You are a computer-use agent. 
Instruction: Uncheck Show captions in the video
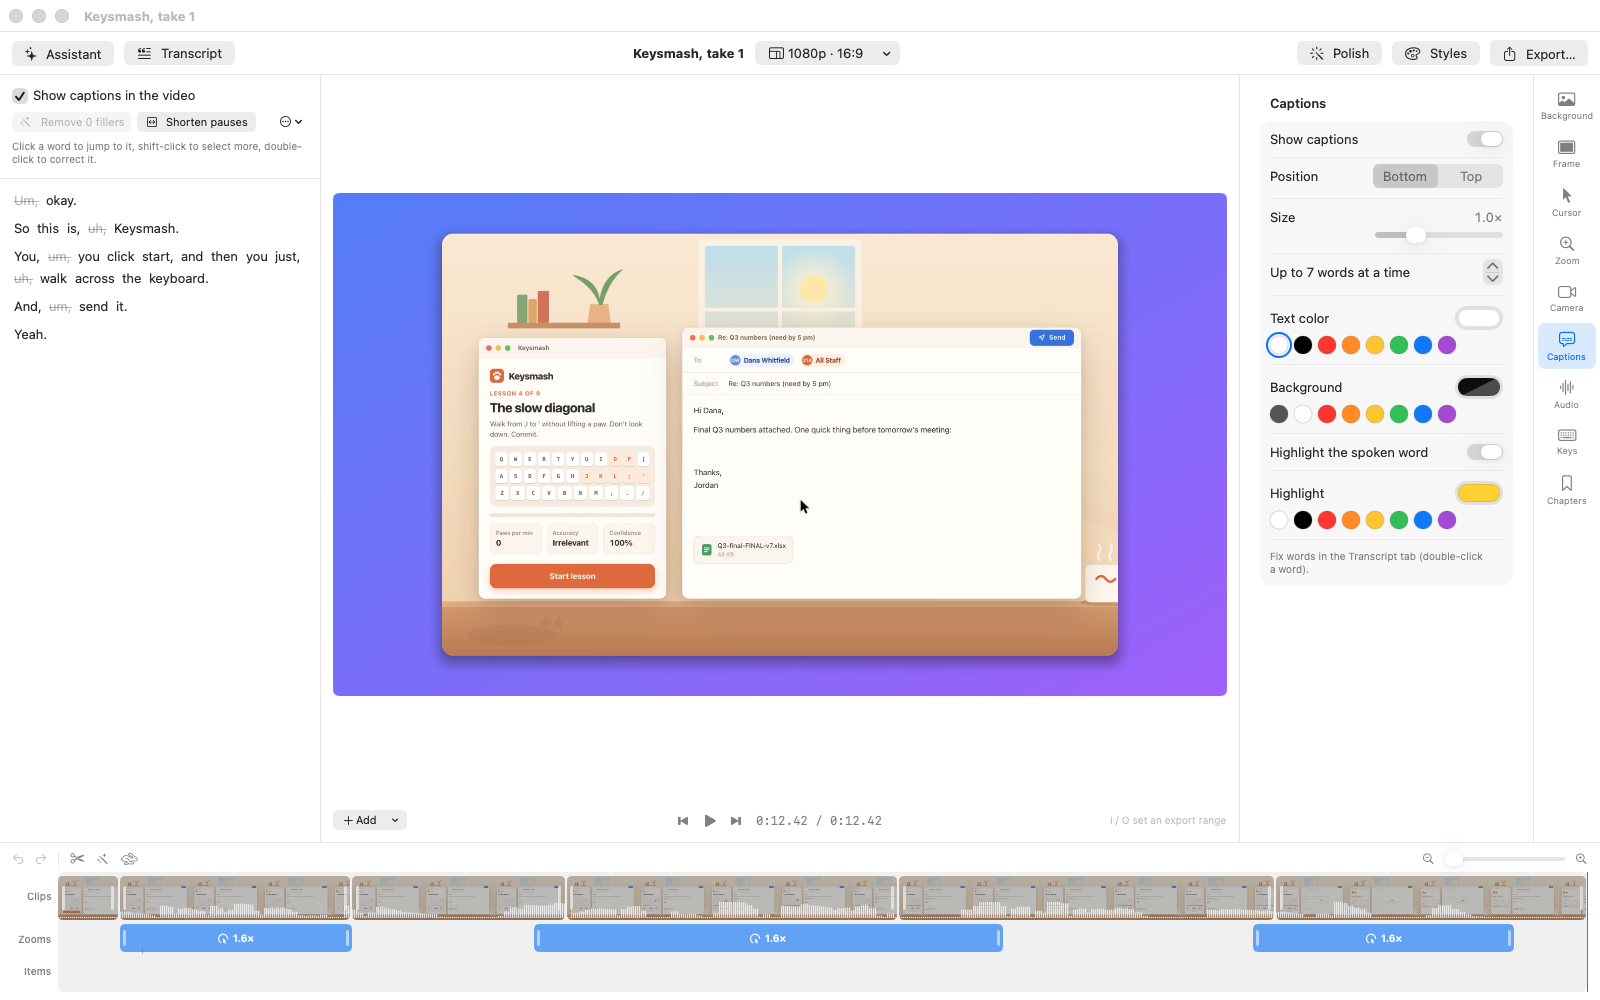click(20, 96)
